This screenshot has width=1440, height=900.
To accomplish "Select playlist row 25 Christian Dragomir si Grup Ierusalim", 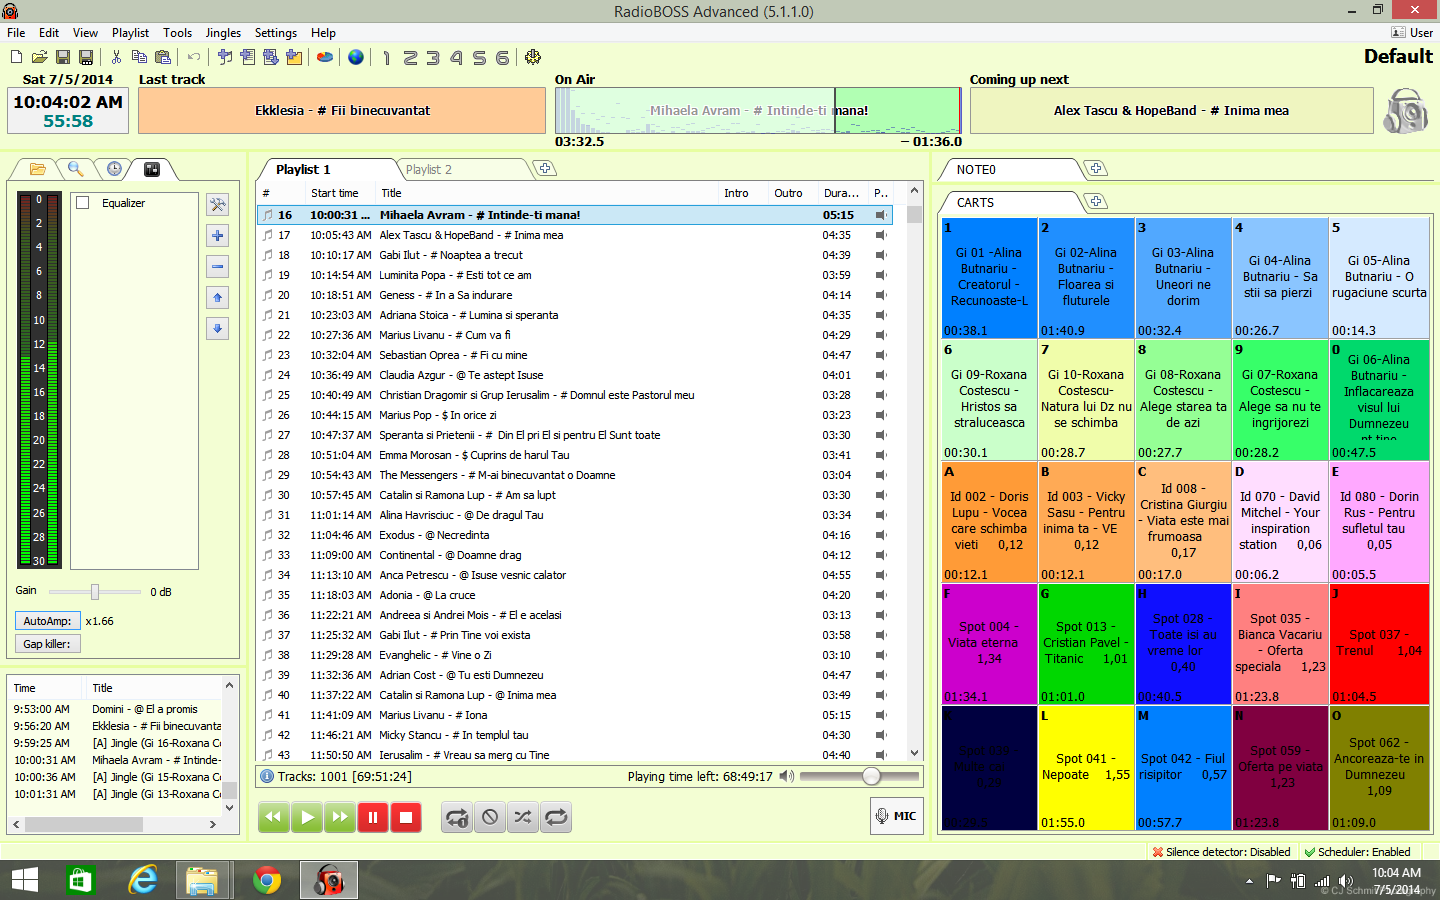I will click(x=575, y=395).
